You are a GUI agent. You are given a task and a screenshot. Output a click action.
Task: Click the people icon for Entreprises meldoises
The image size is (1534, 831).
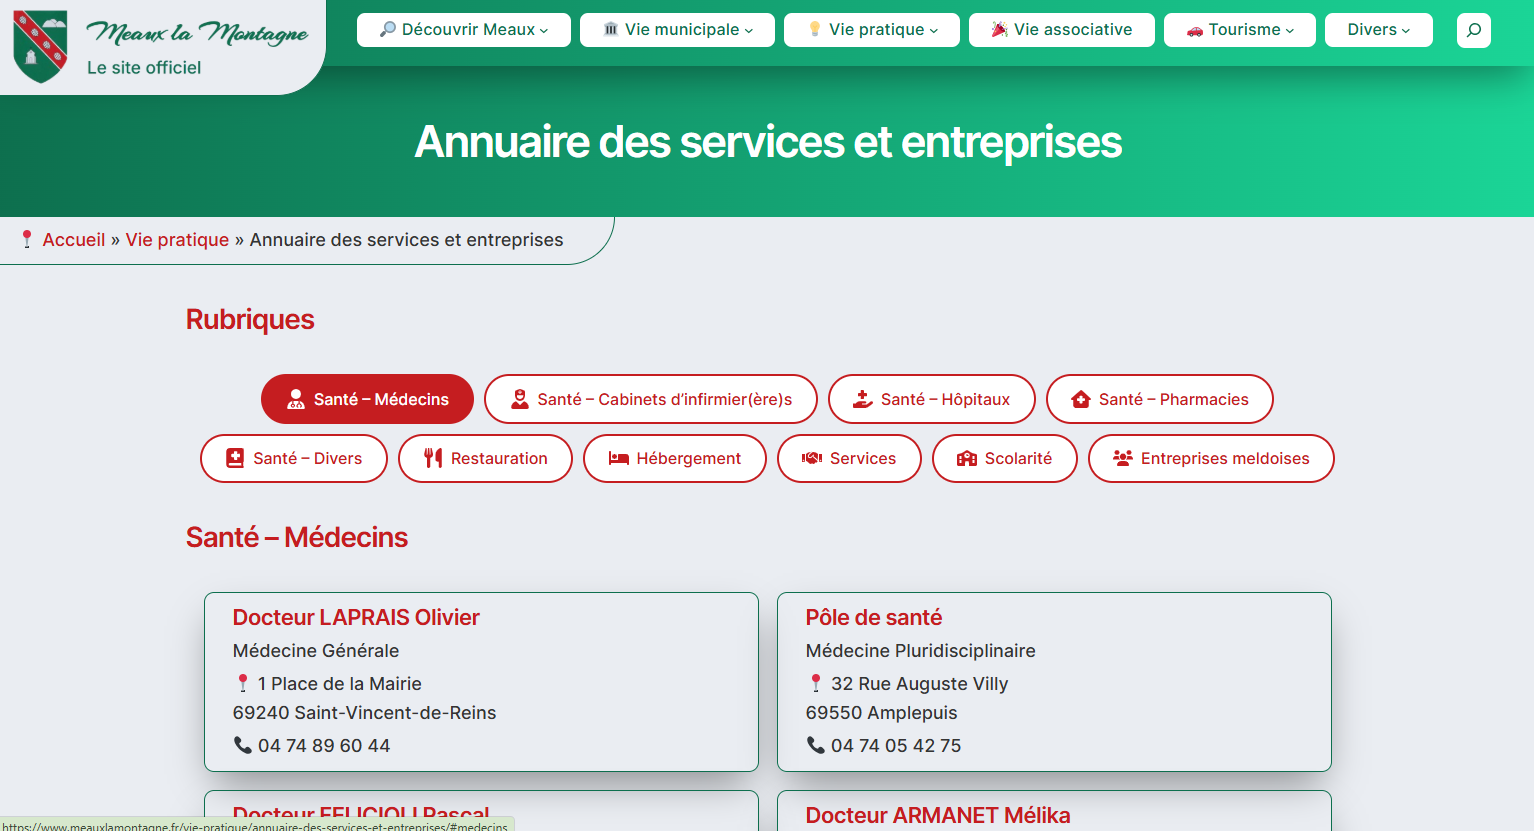pyautogui.click(x=1123, y=458)
